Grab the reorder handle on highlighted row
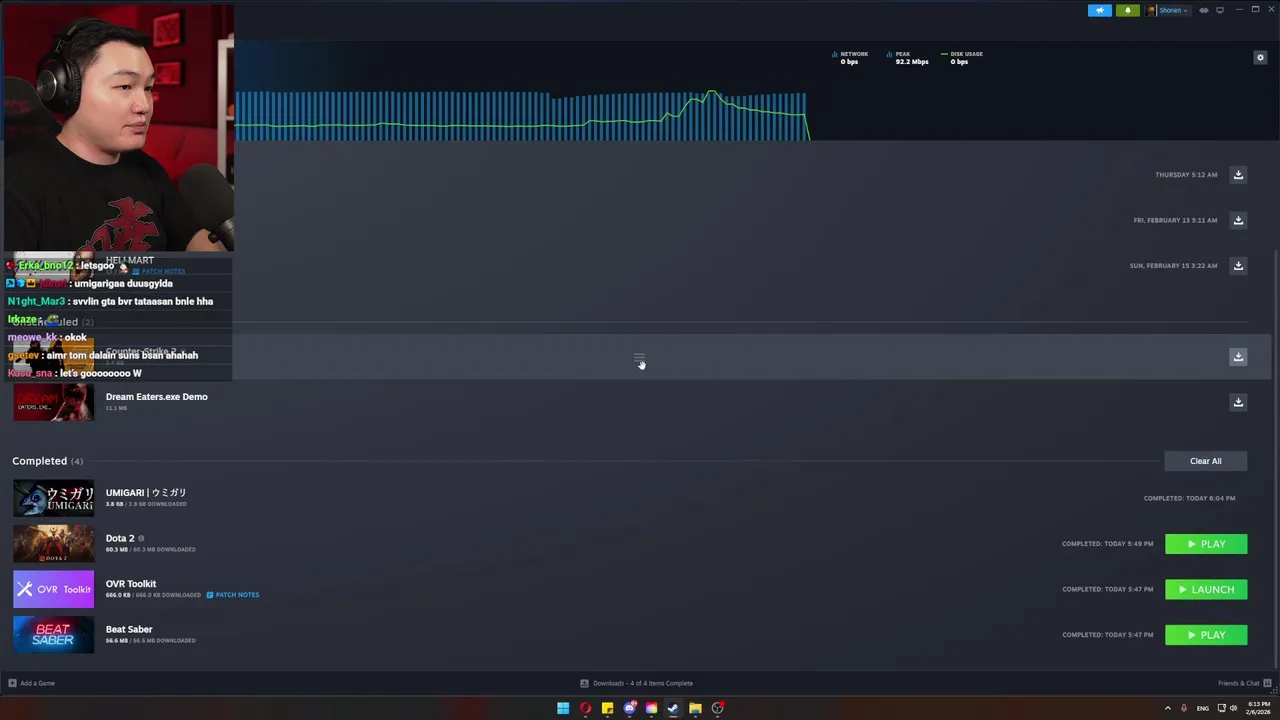 640,358
